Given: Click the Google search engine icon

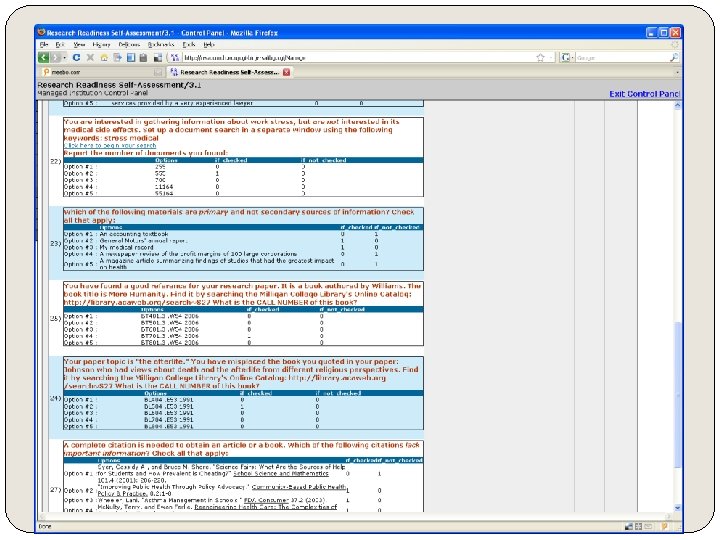Looking at the screenshot, I should (x=565, y=57).
